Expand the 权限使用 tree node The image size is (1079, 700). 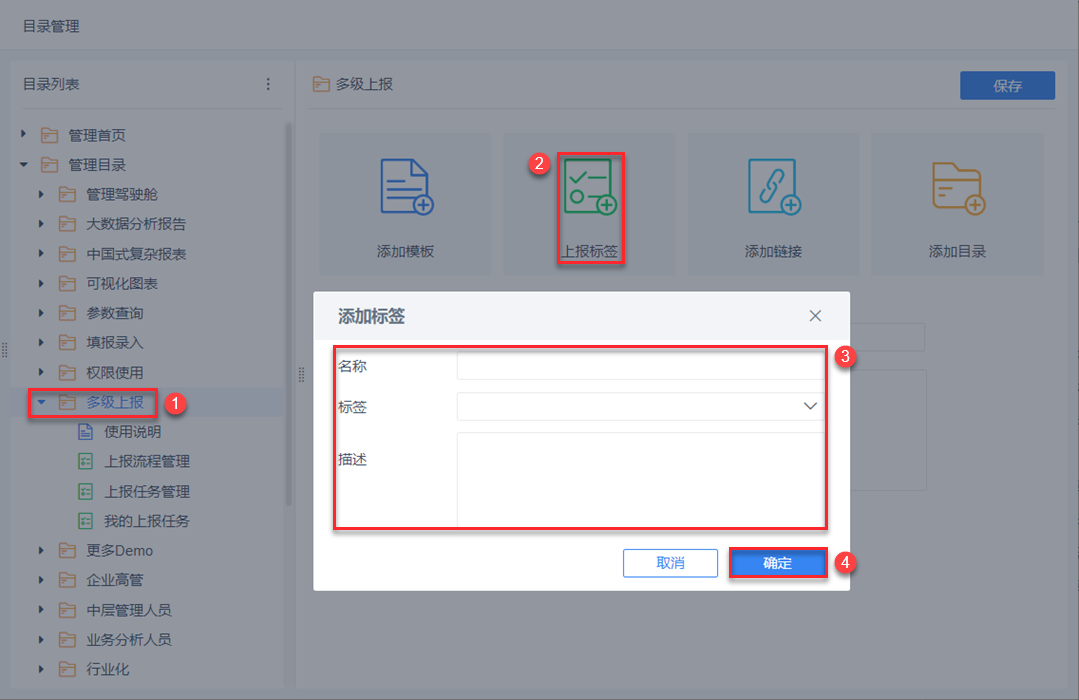[41, 372]
